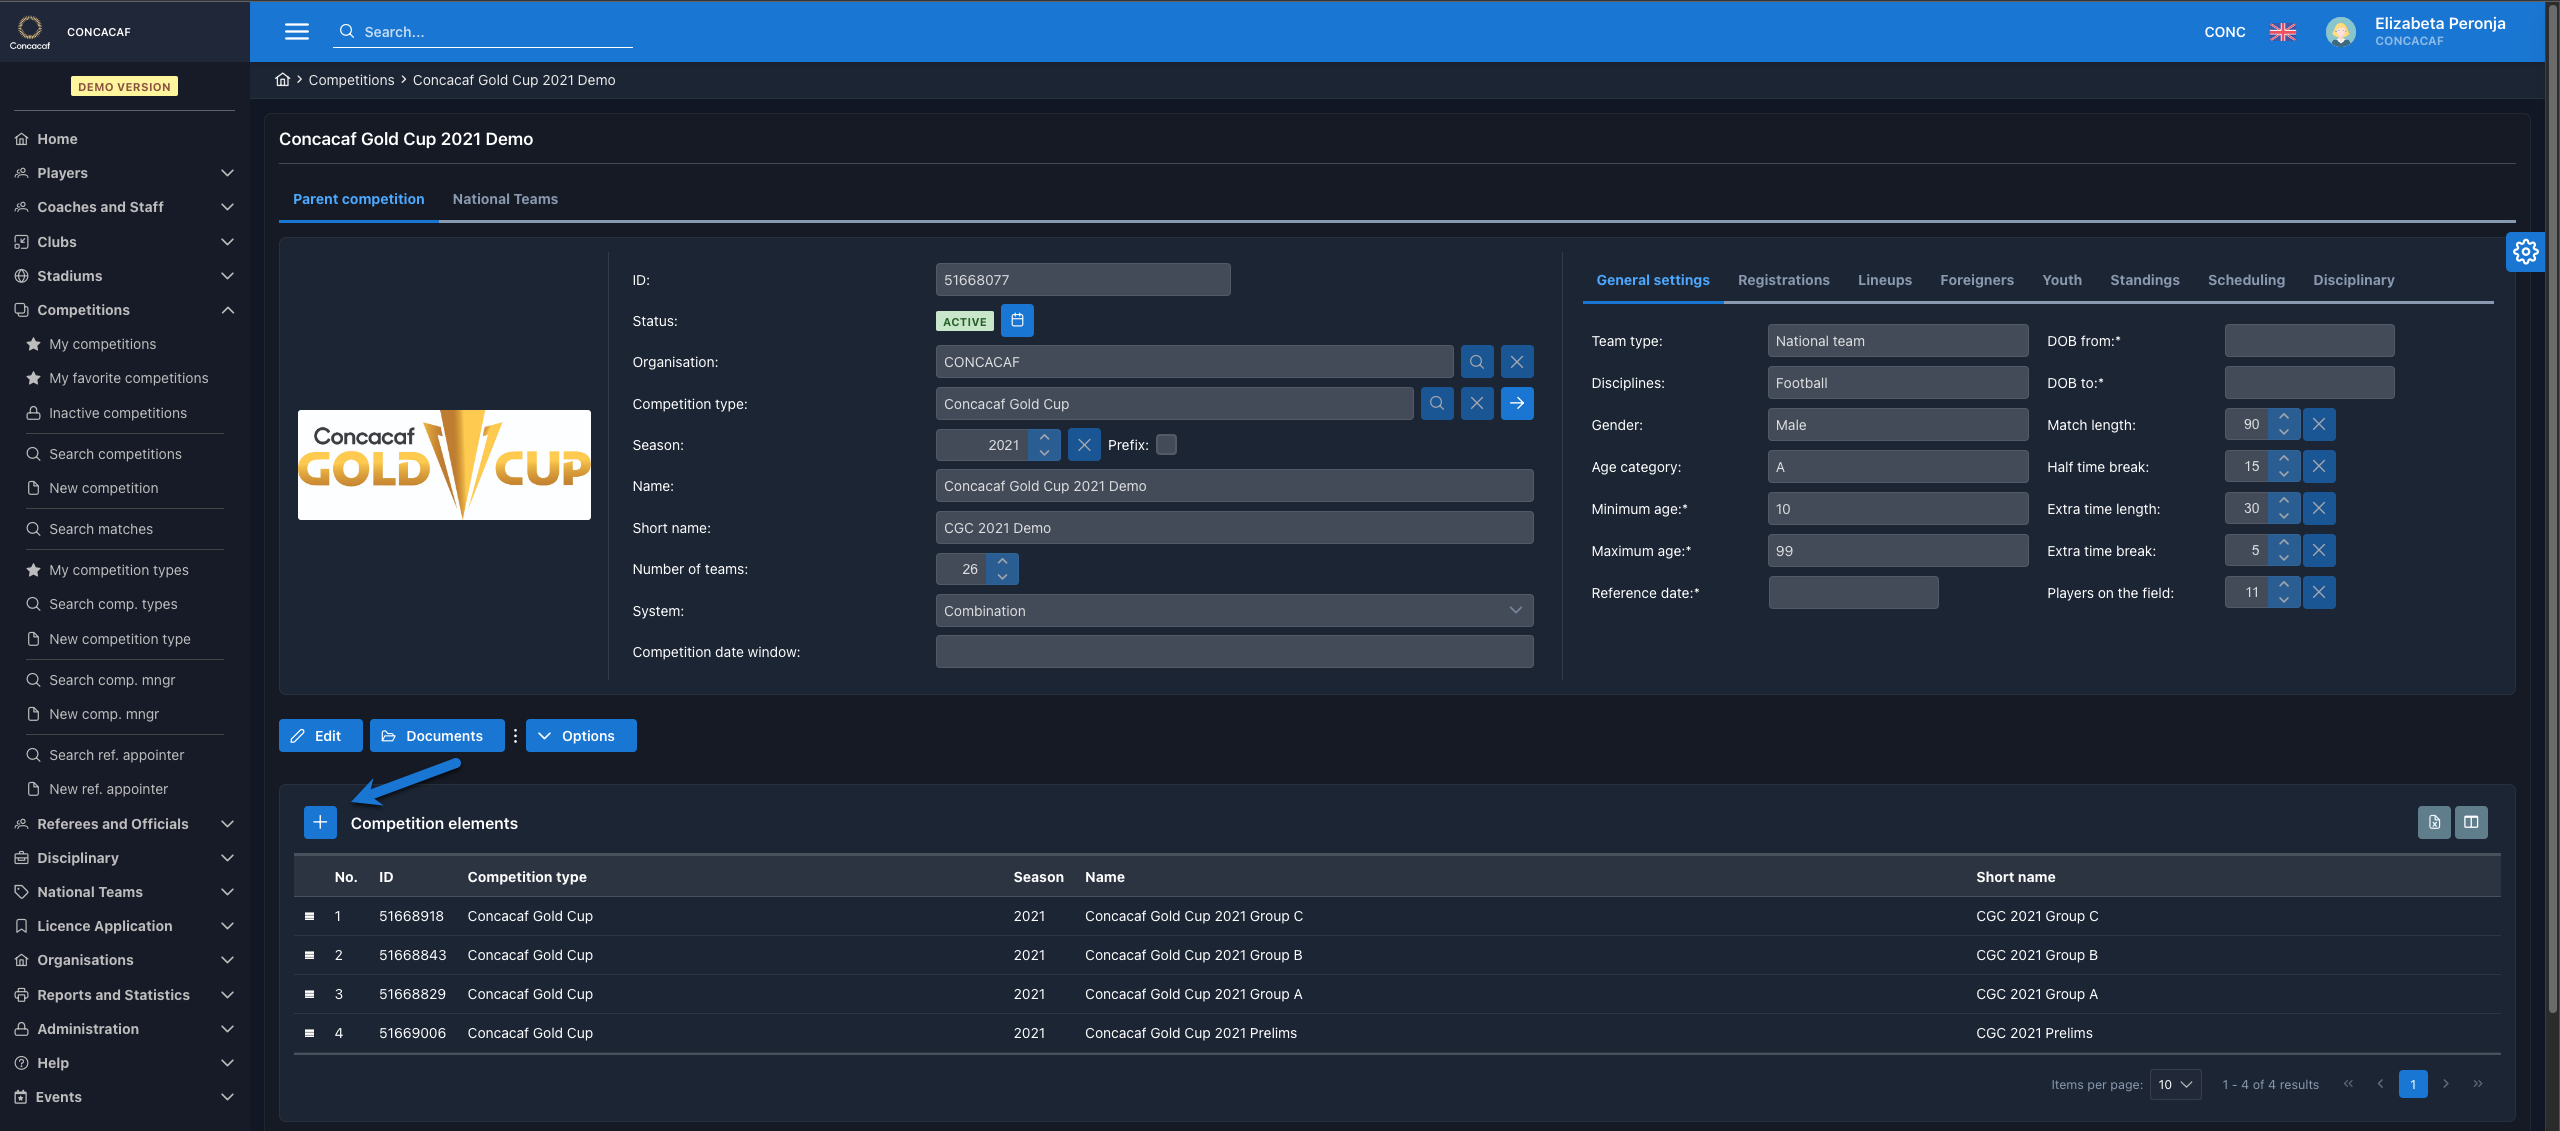
Task: Click the export file icon above the table
Action: (2434, 822)
